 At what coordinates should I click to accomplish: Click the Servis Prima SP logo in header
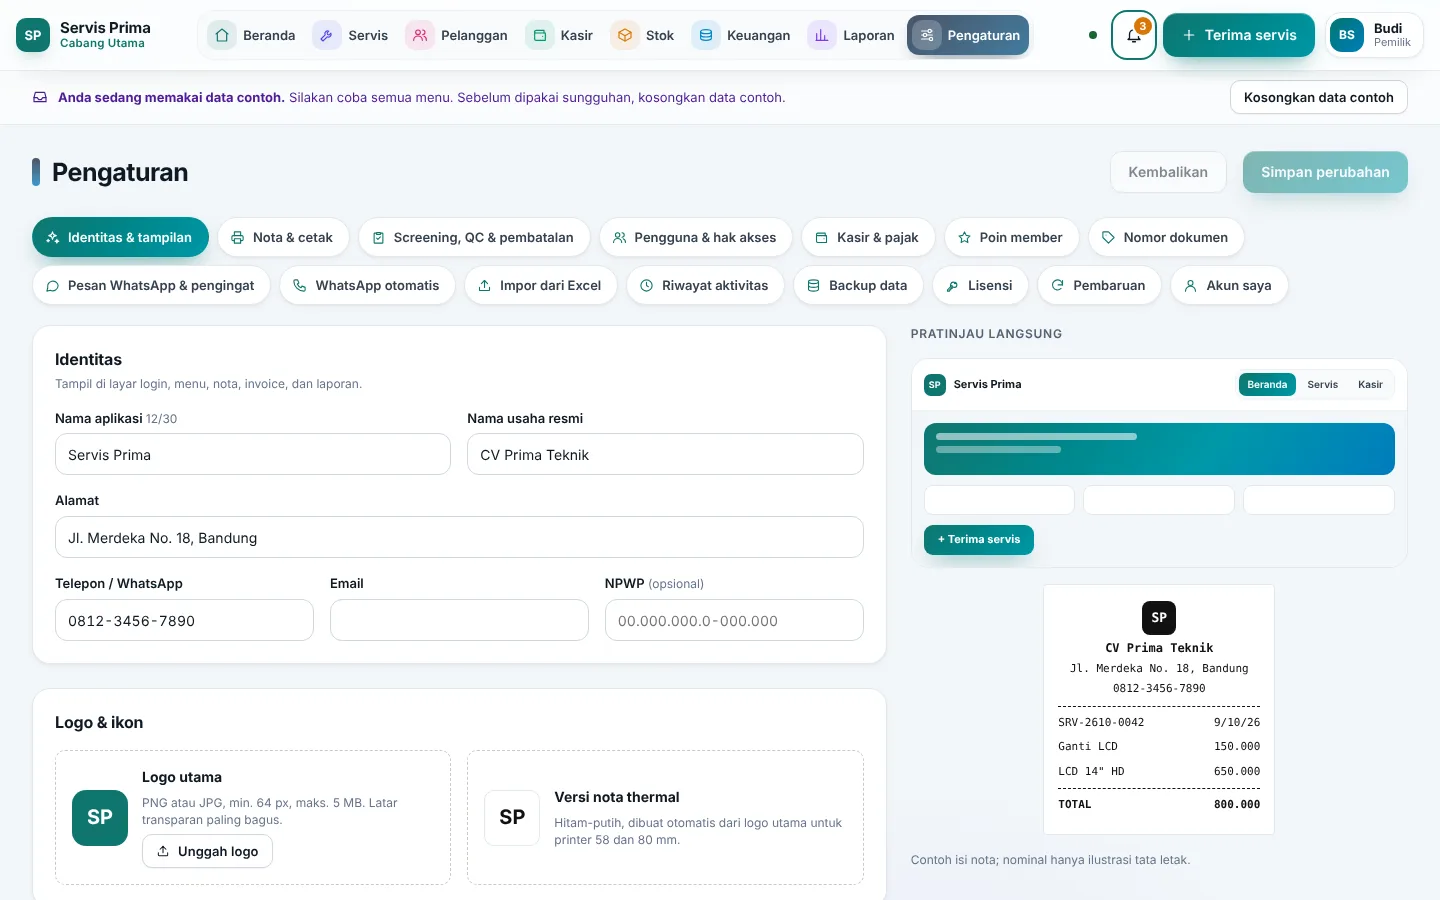(x=33, y=35)
